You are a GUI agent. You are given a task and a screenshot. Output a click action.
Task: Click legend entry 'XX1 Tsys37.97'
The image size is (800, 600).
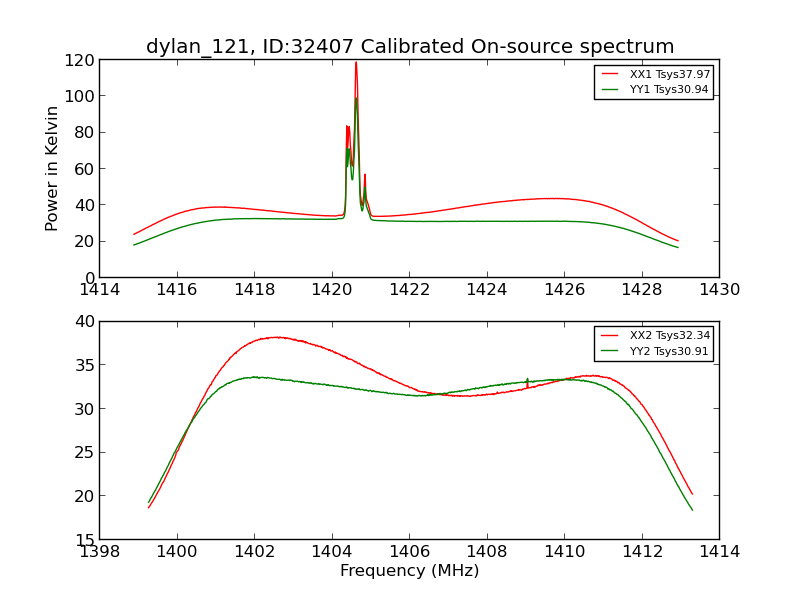coord(669,74)
